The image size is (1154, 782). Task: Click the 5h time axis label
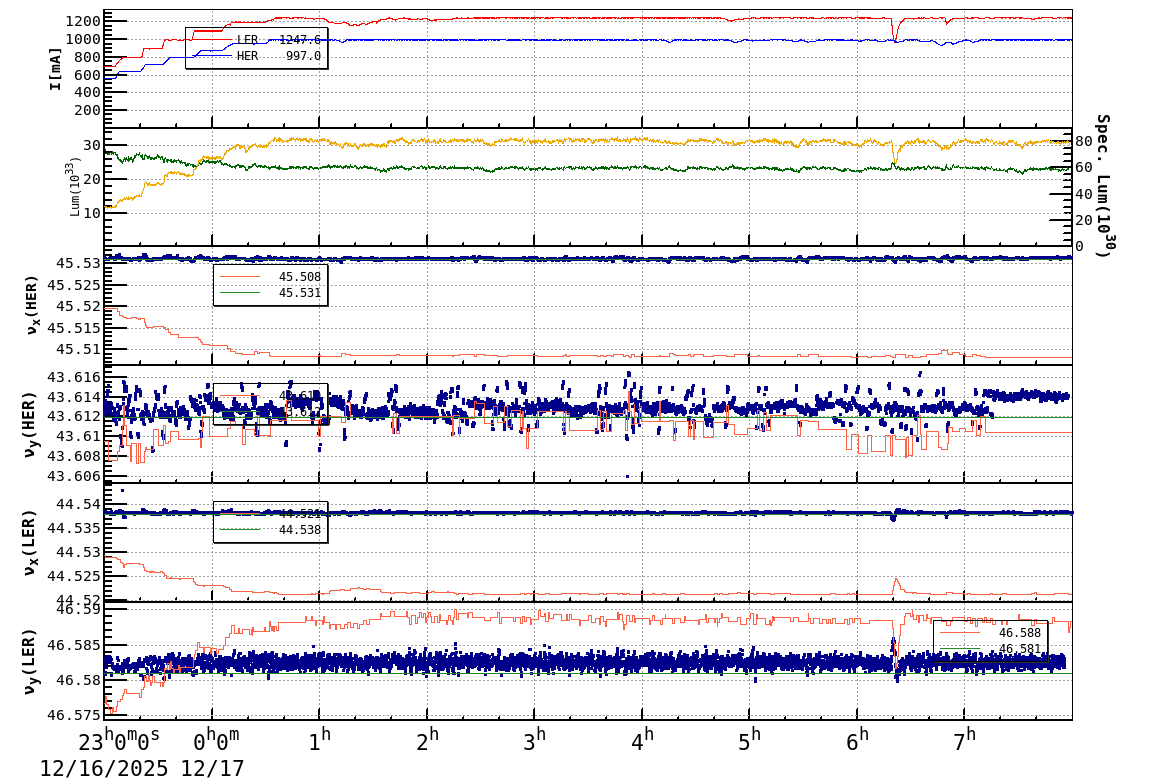(x=749, y=740)
